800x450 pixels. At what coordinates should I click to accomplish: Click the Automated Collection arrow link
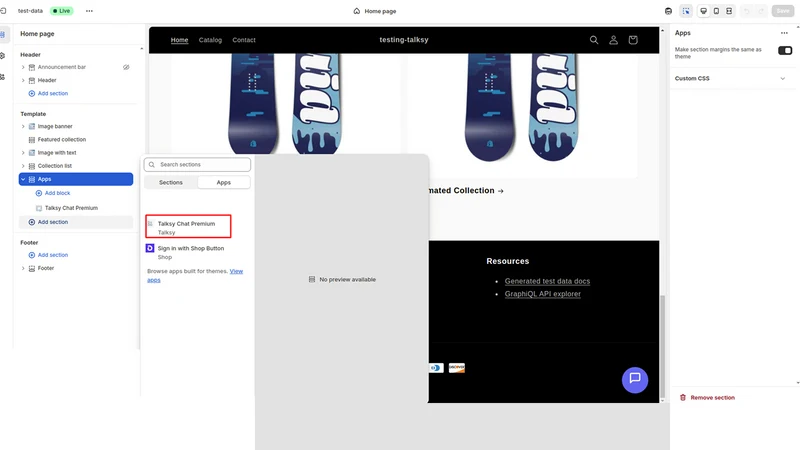click(466, 190)
